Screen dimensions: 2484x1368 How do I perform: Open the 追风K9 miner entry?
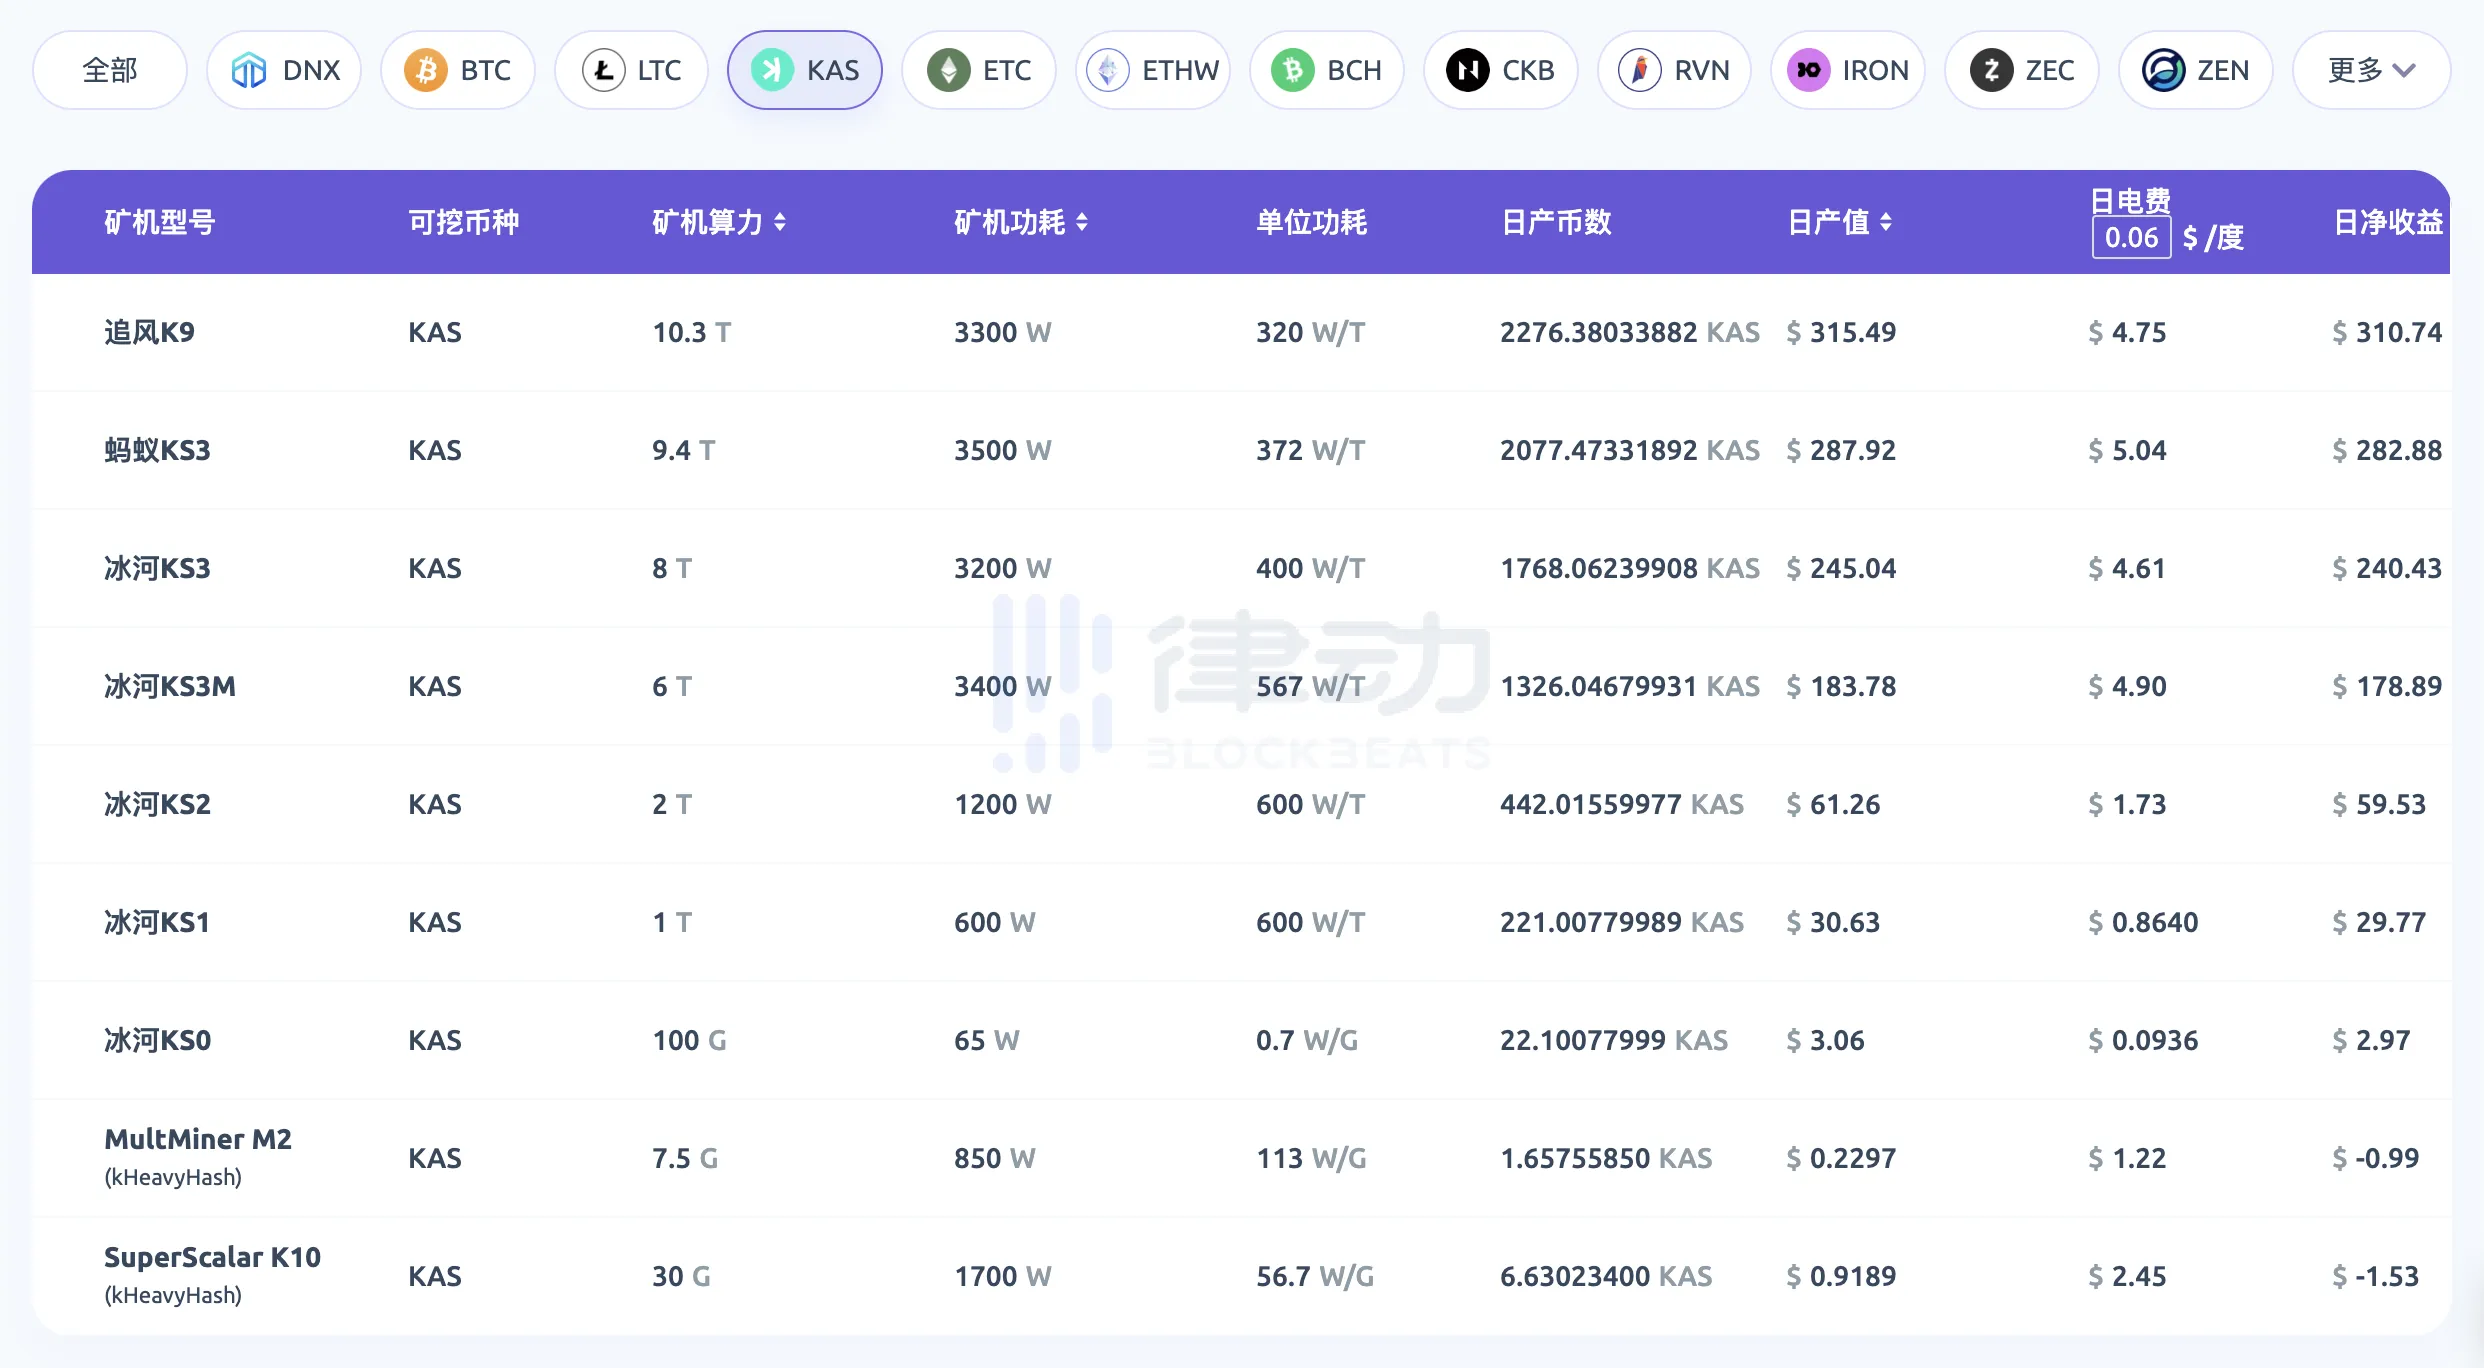pos(150,332)
